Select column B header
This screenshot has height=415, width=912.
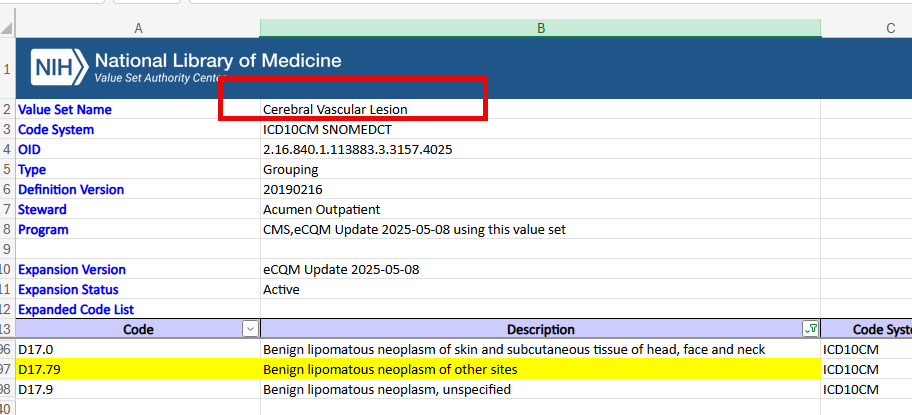pos(540,28)
